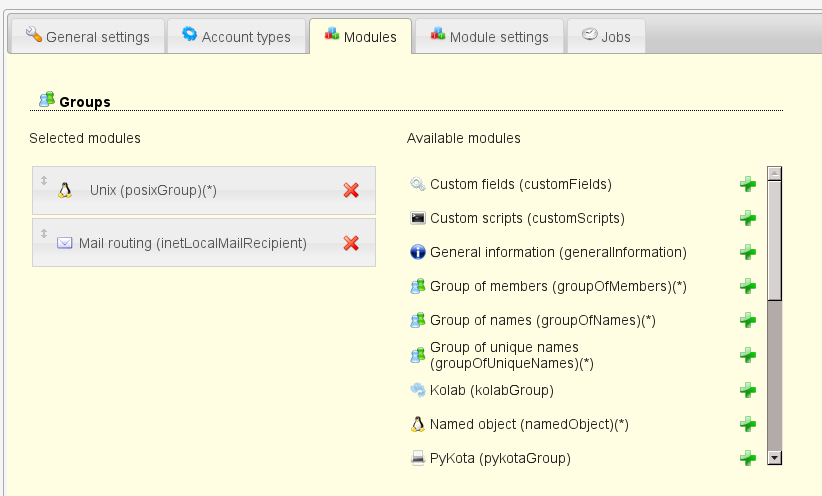822x496 pixels.
Task: Add Group of members module
Action: coord(747,286)
